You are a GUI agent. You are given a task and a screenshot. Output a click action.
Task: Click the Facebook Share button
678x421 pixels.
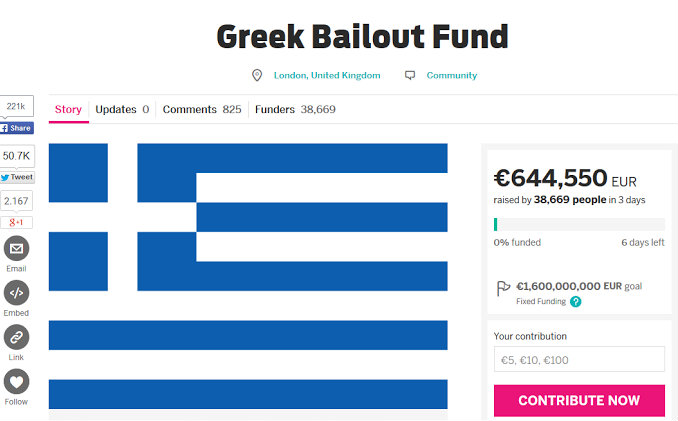[17, 128]
